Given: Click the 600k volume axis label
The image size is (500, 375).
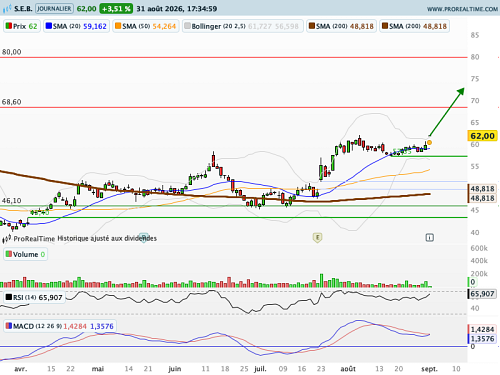Looking at the screenshot, I should pos(479,248).
